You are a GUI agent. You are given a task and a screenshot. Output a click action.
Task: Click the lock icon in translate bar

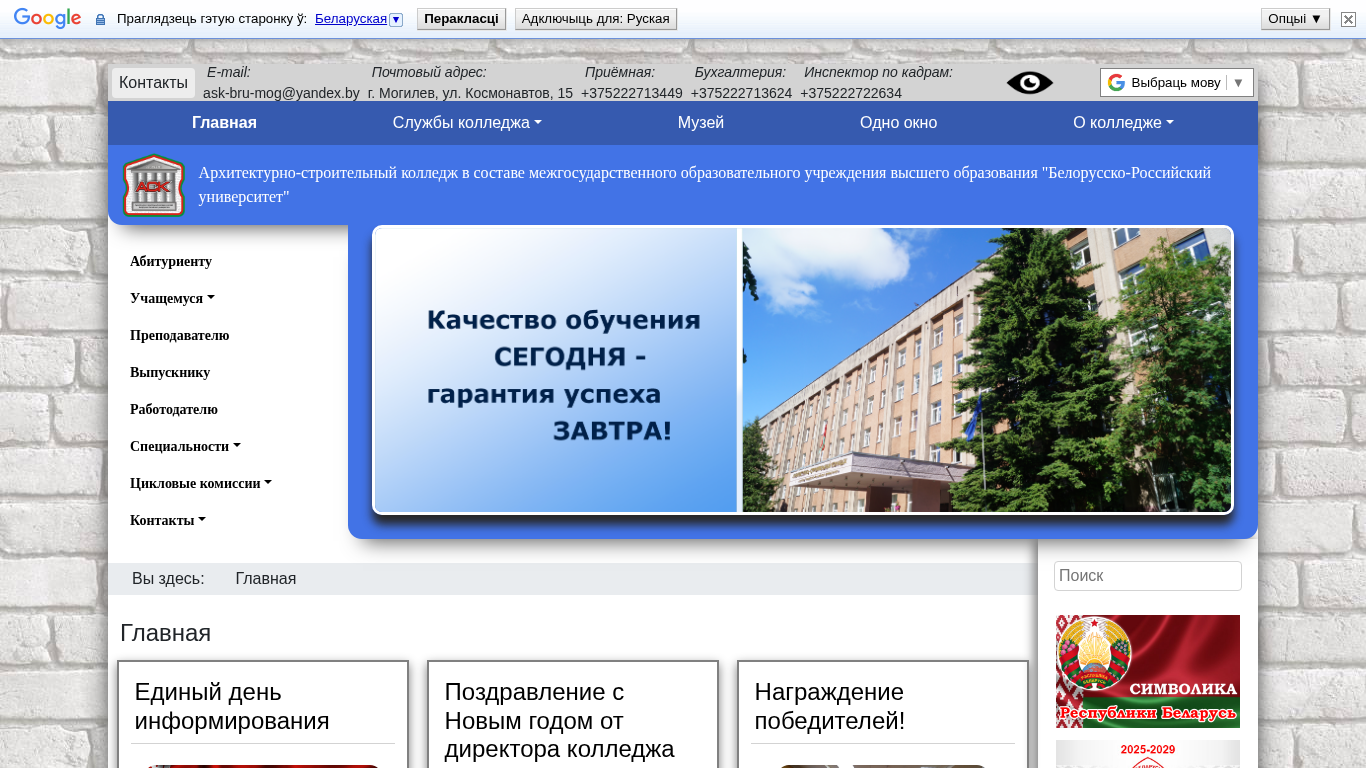coord(100,19)
